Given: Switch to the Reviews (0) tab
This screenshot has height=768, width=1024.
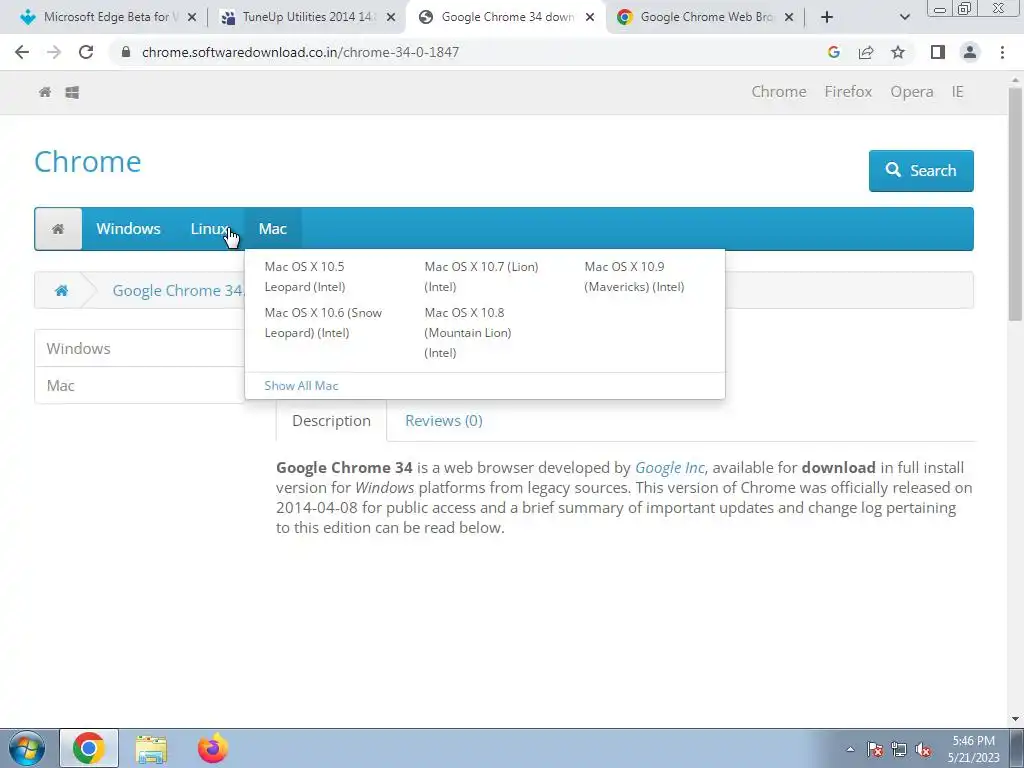Looking at the screenshot, I should pos(443,421).
